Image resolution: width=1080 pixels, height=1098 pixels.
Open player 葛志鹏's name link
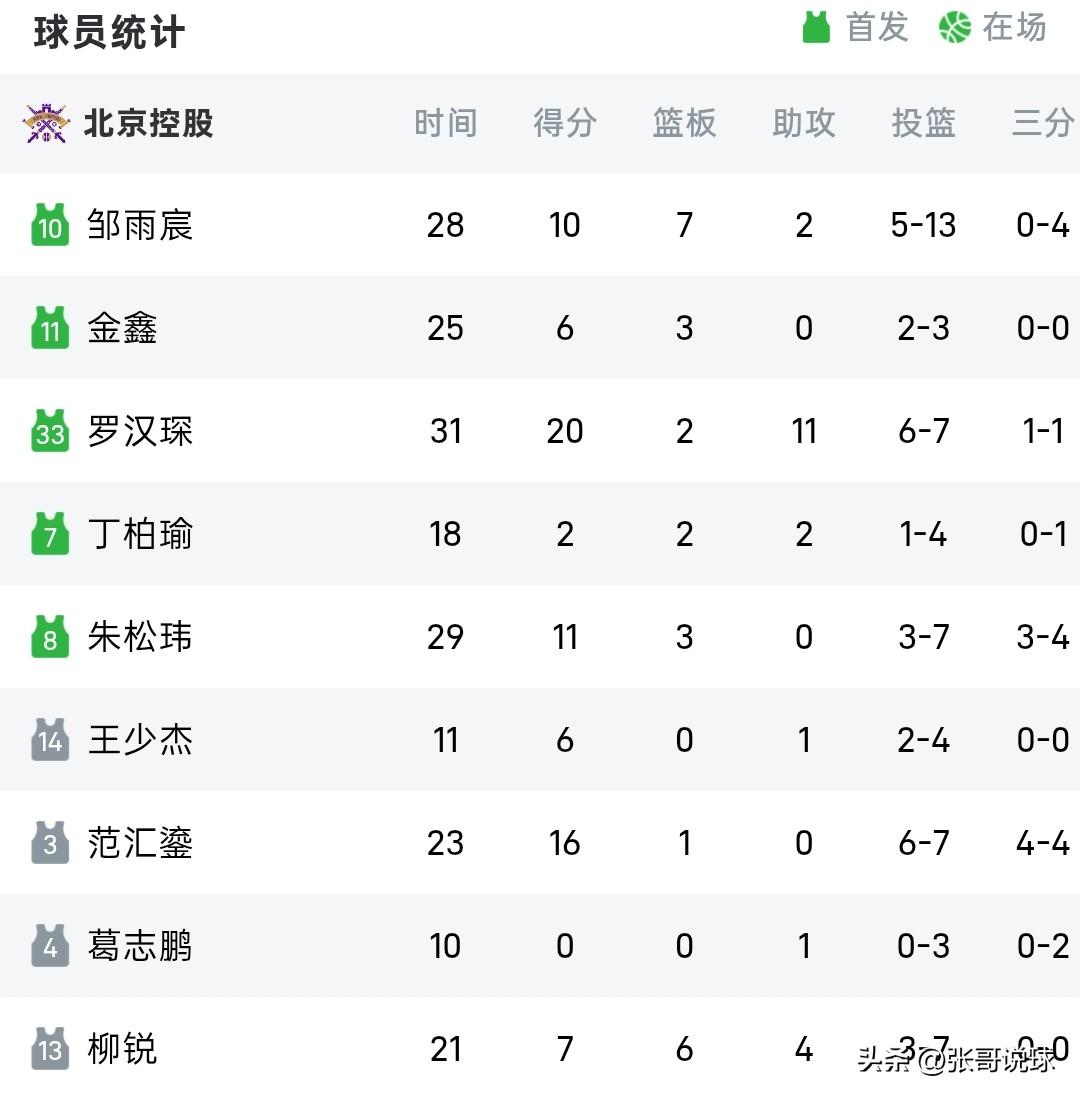click(x=140, y=945)
